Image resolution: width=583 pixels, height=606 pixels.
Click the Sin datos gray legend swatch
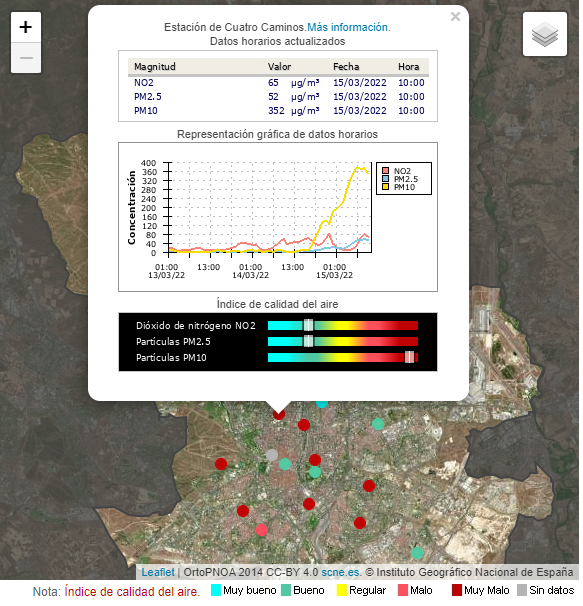[x=522, y=590]
